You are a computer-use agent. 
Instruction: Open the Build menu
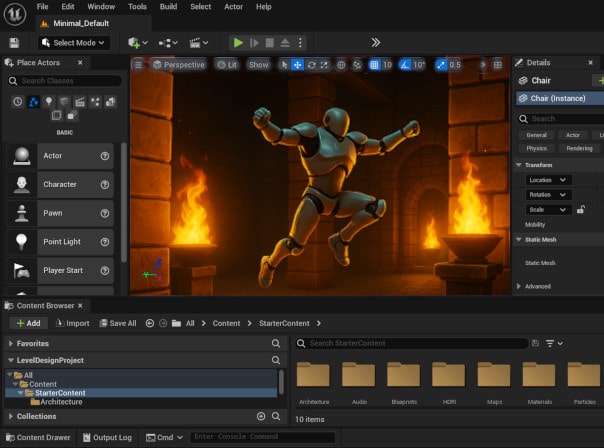coord(168,6)
